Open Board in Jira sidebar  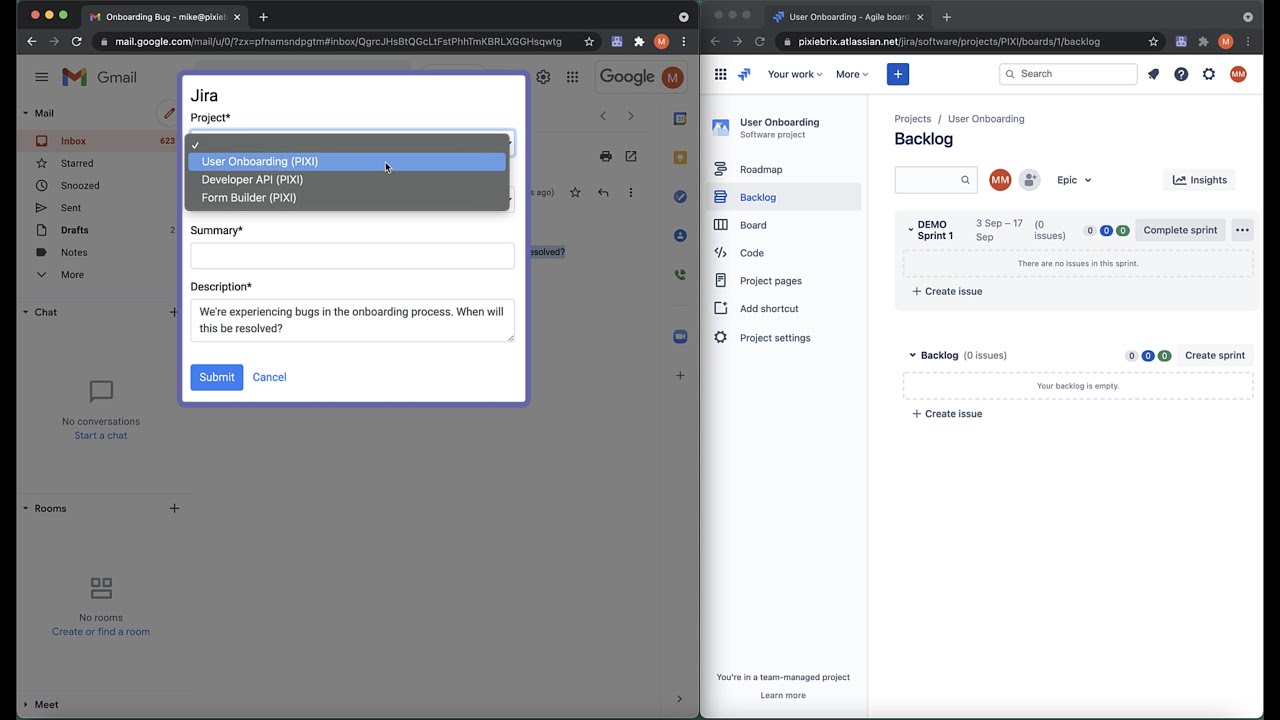point(784,225)
